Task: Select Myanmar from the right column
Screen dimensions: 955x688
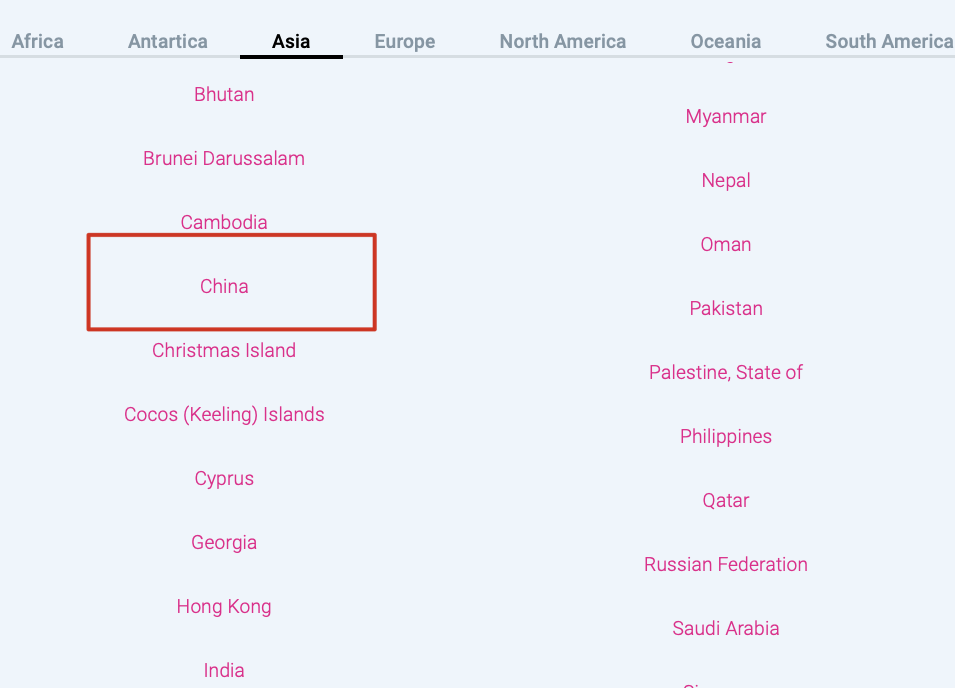Action: point(726,116)
